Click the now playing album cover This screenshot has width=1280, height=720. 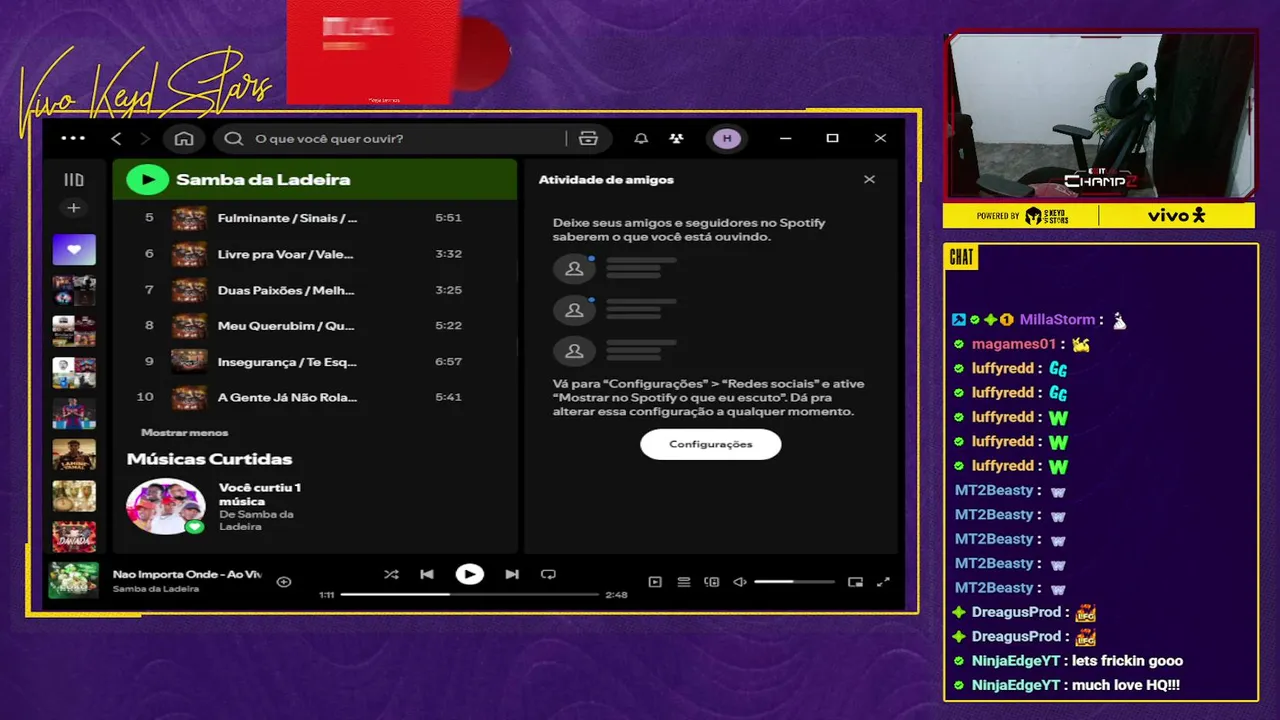pos(74,580)
